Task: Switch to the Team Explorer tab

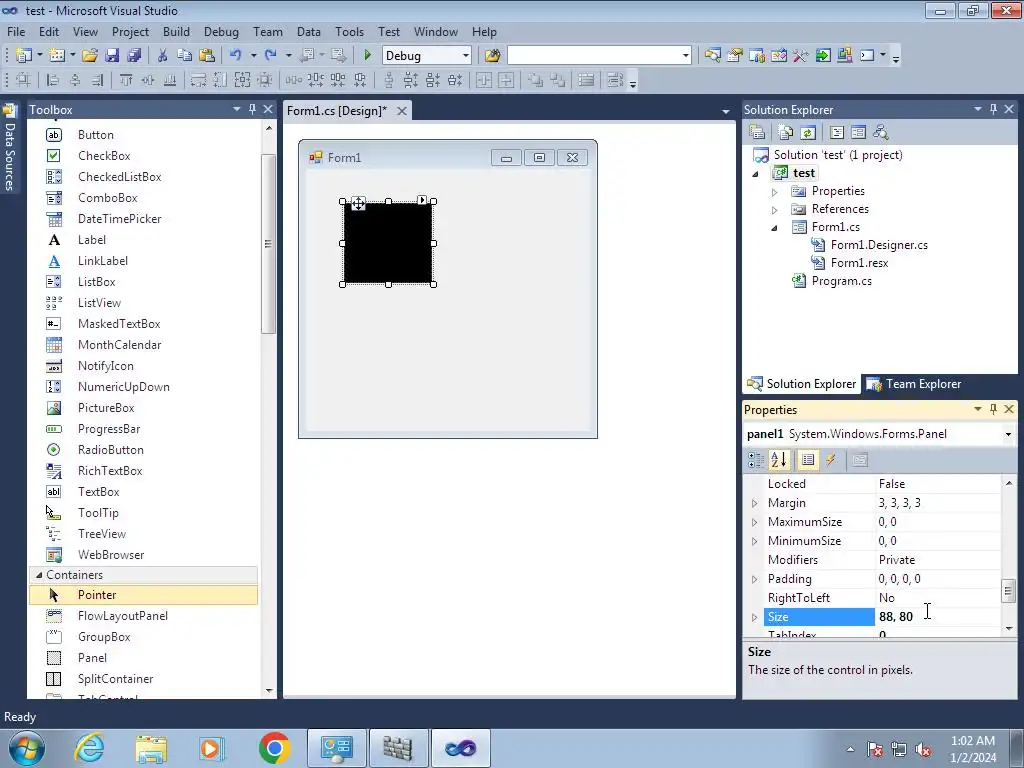Action: 914,384
